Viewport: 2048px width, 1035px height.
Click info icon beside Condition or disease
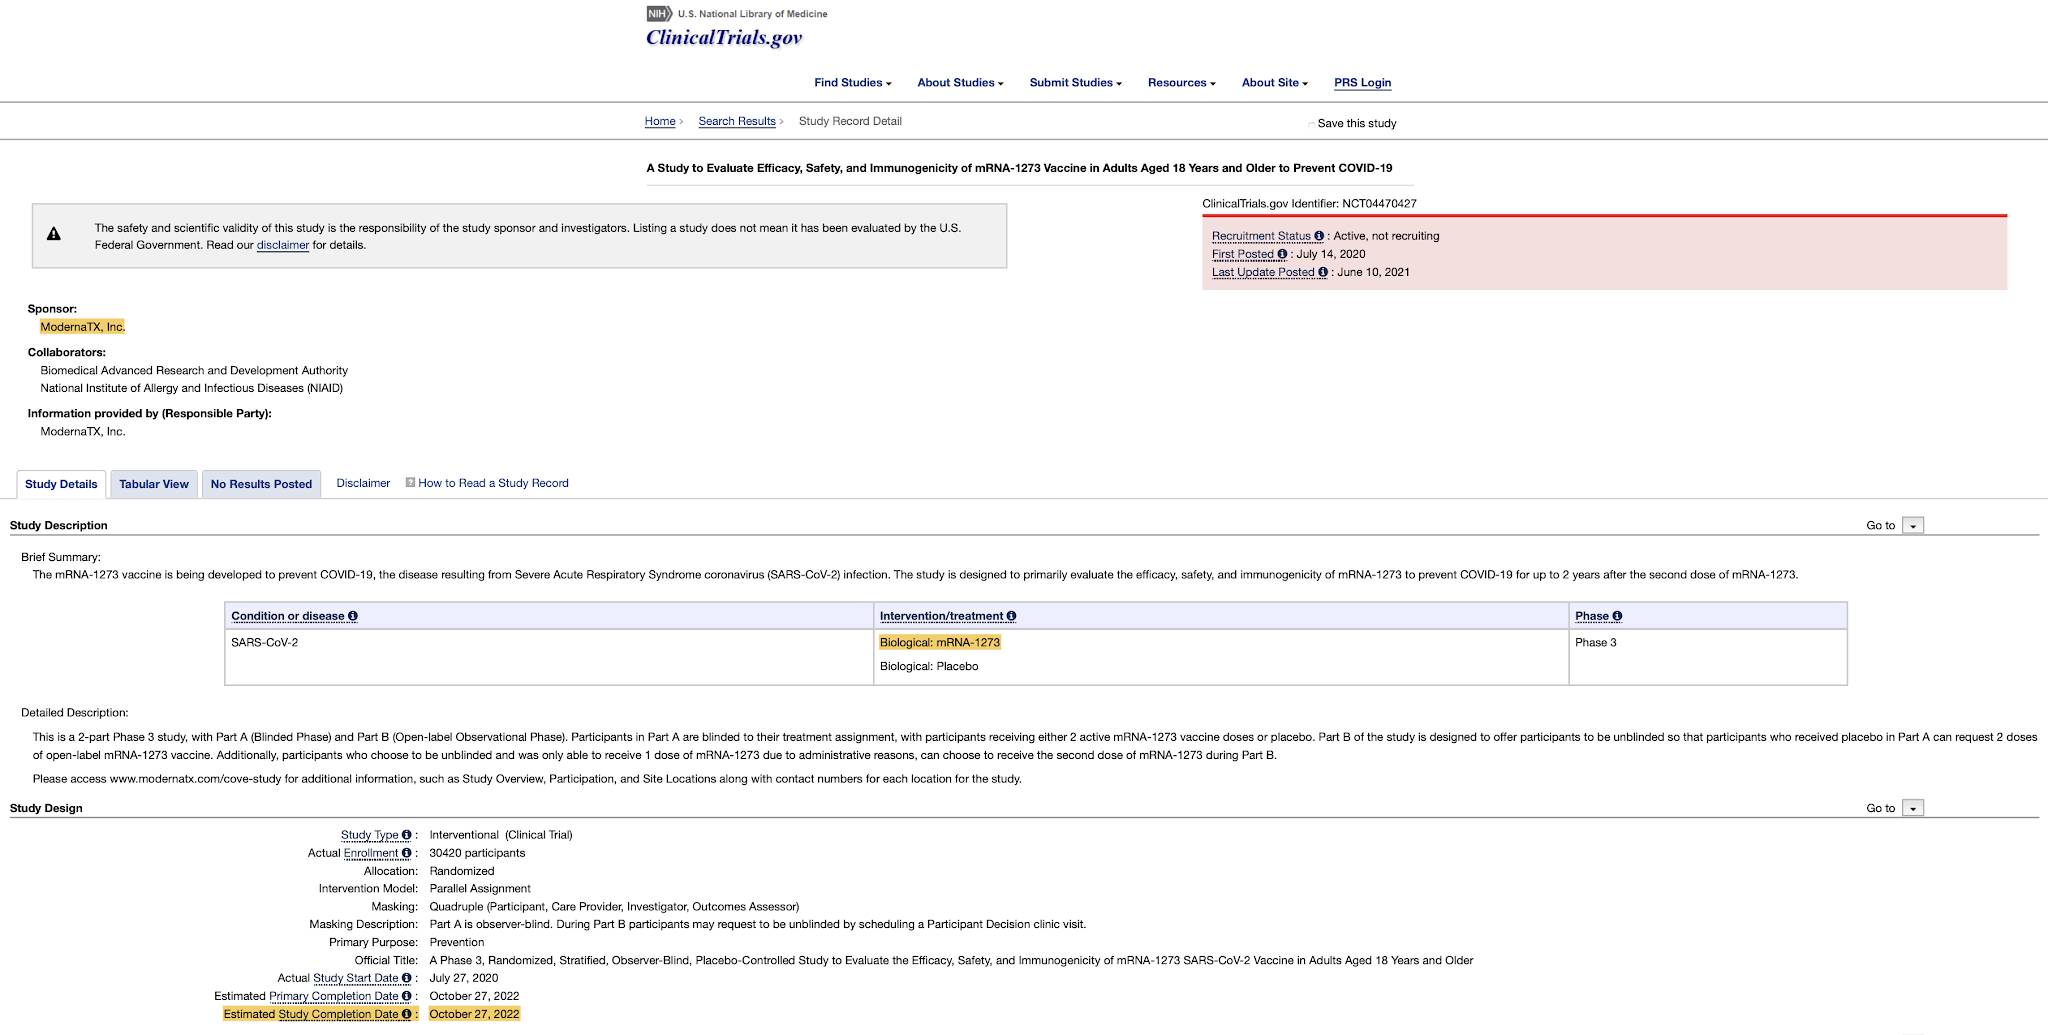[352, 616]
